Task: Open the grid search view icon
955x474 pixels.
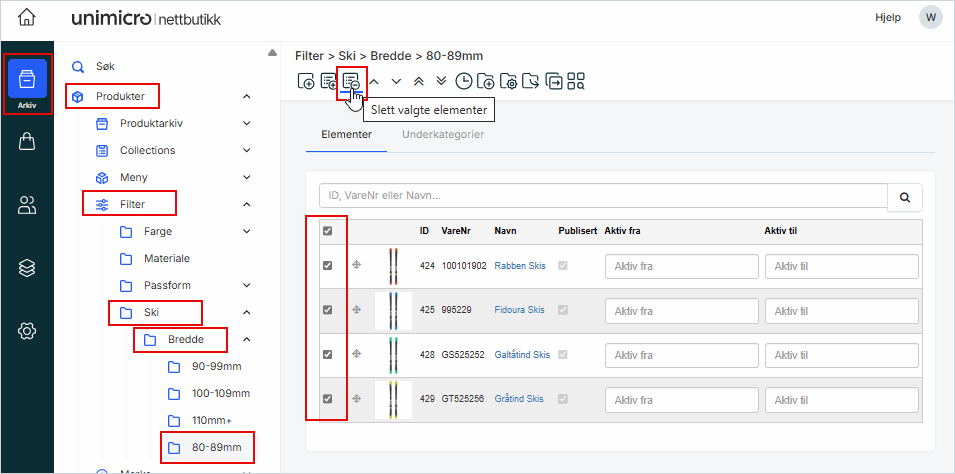Action: (576, 81)
